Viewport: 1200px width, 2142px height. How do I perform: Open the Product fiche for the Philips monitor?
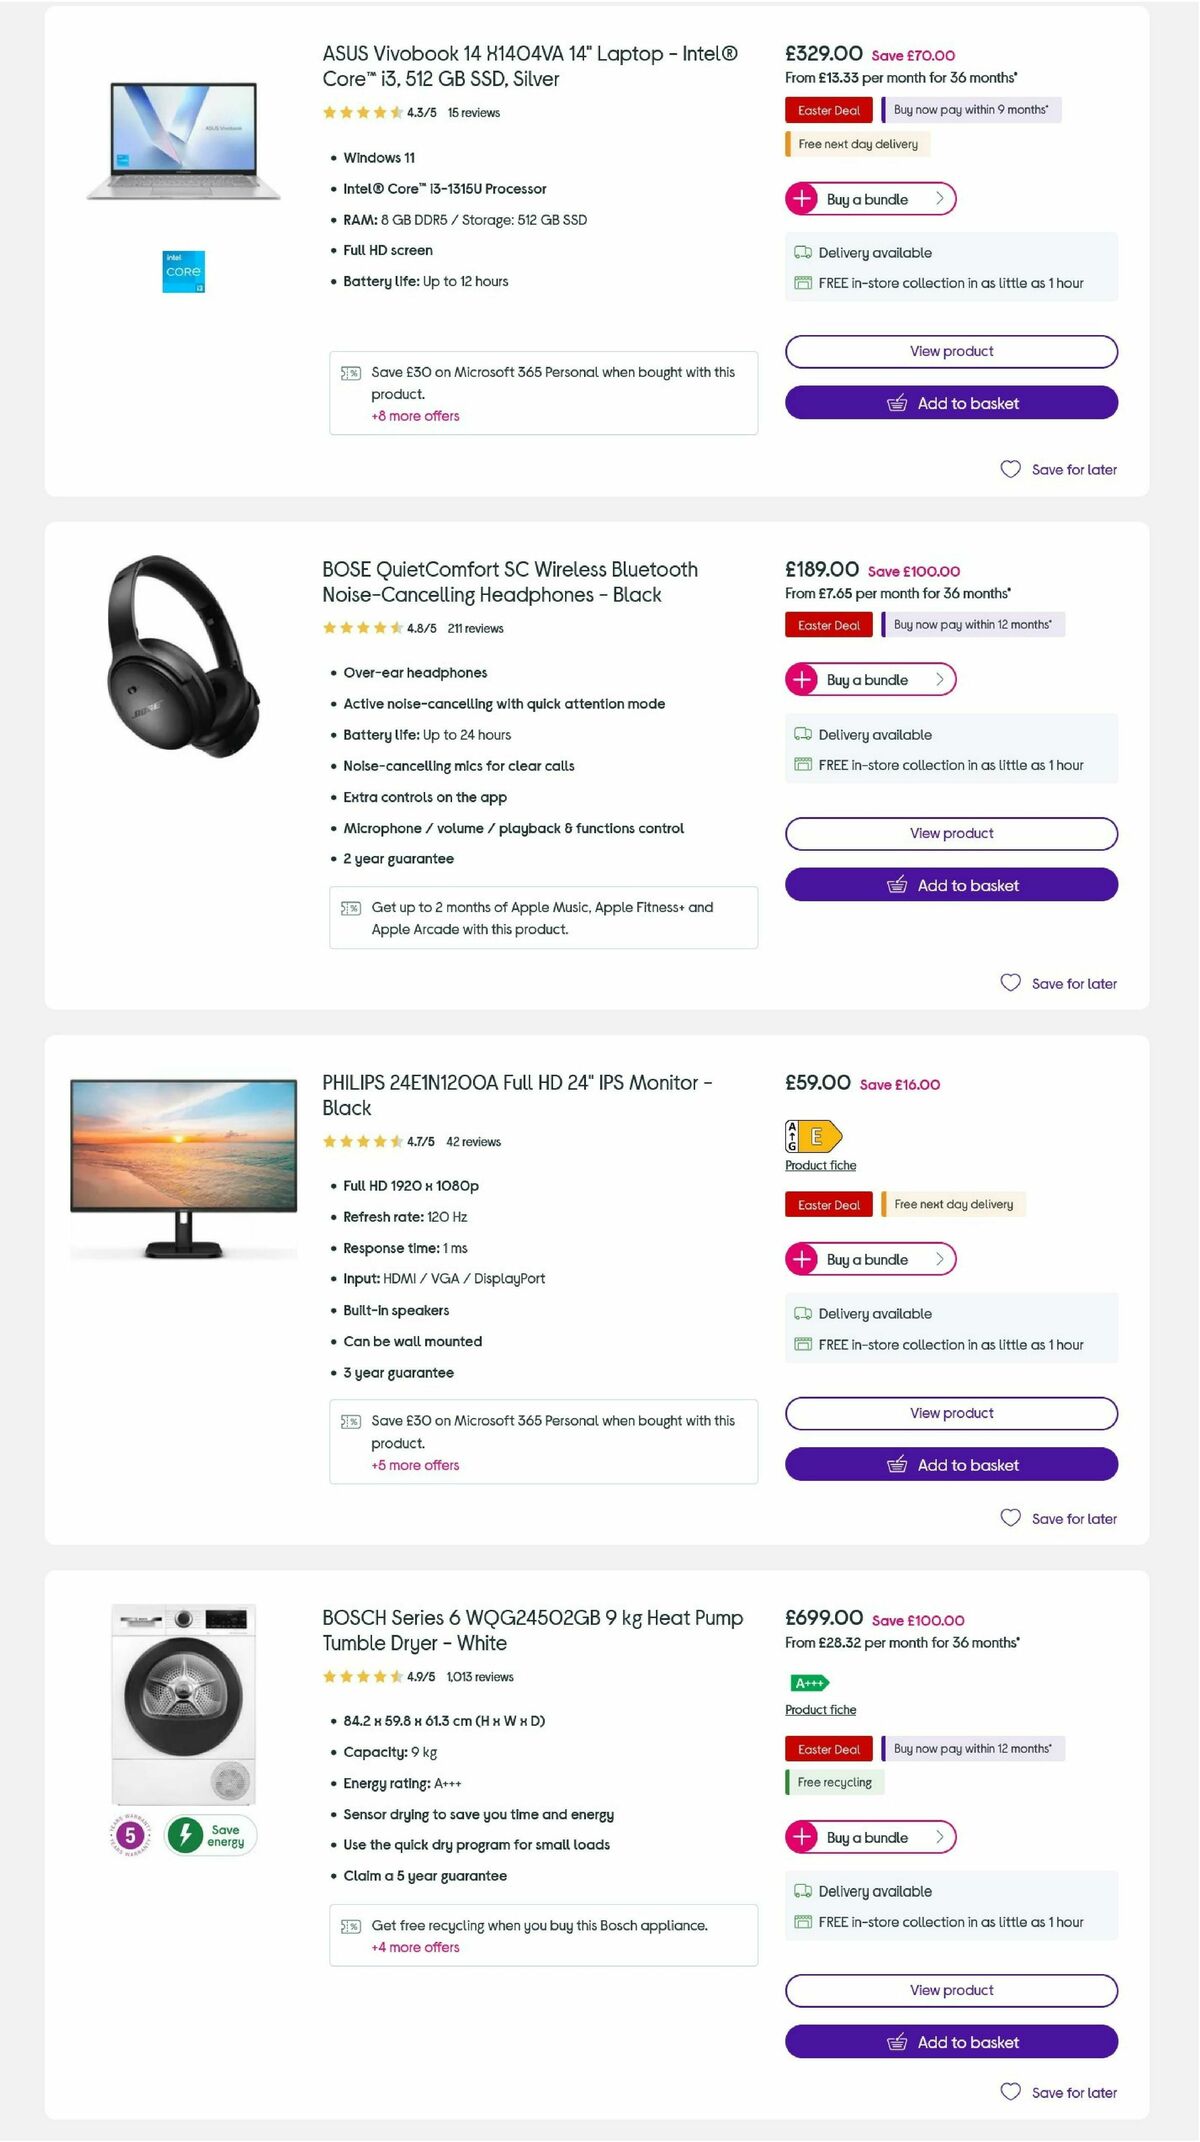pyautogui.click(x=820, y=1165)
